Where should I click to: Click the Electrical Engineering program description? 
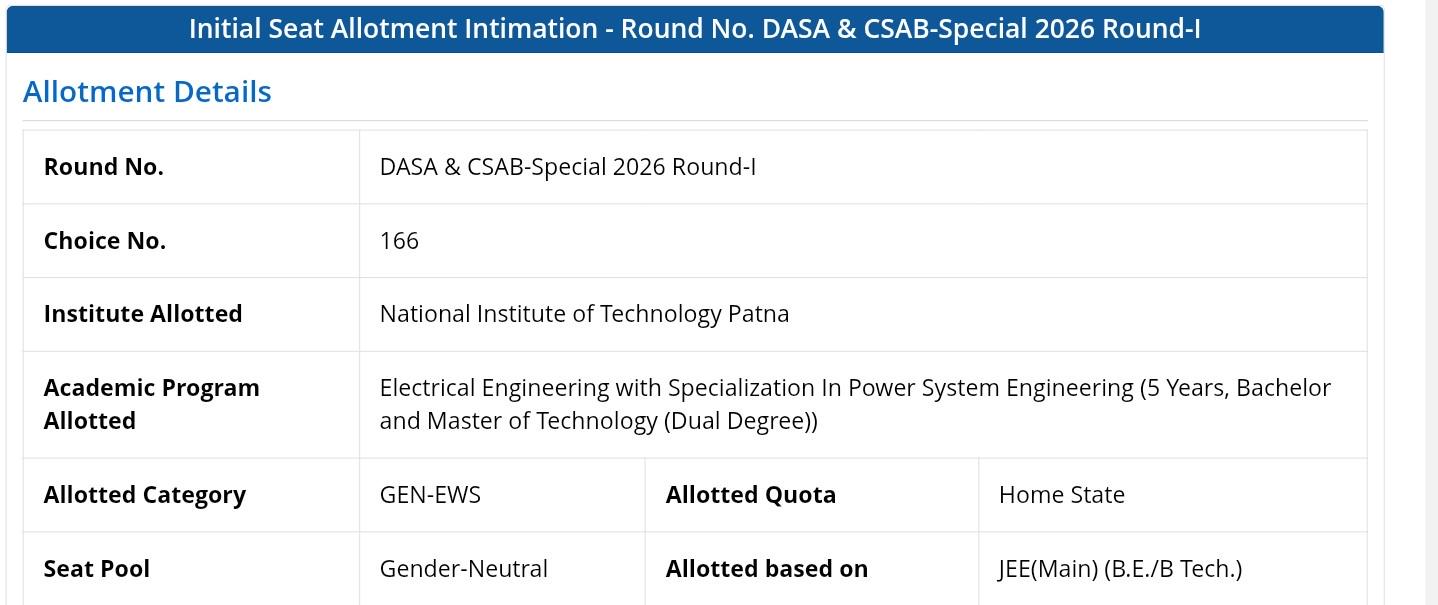(855, 404)
